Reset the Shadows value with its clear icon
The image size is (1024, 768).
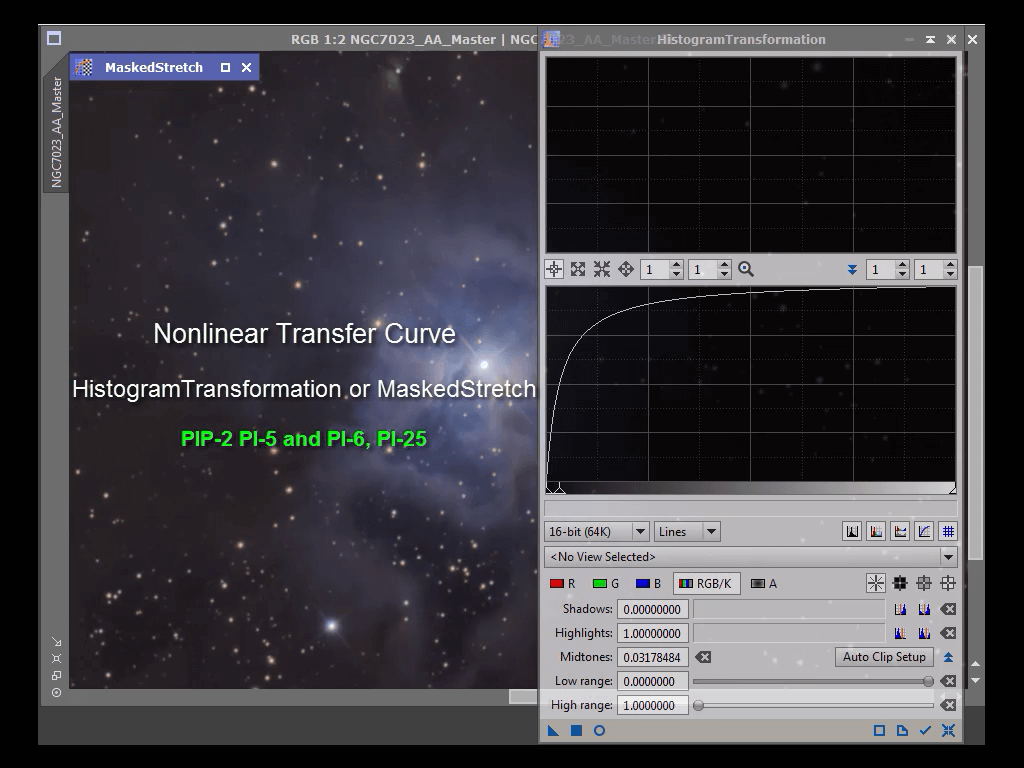click(x=948, y=609)
